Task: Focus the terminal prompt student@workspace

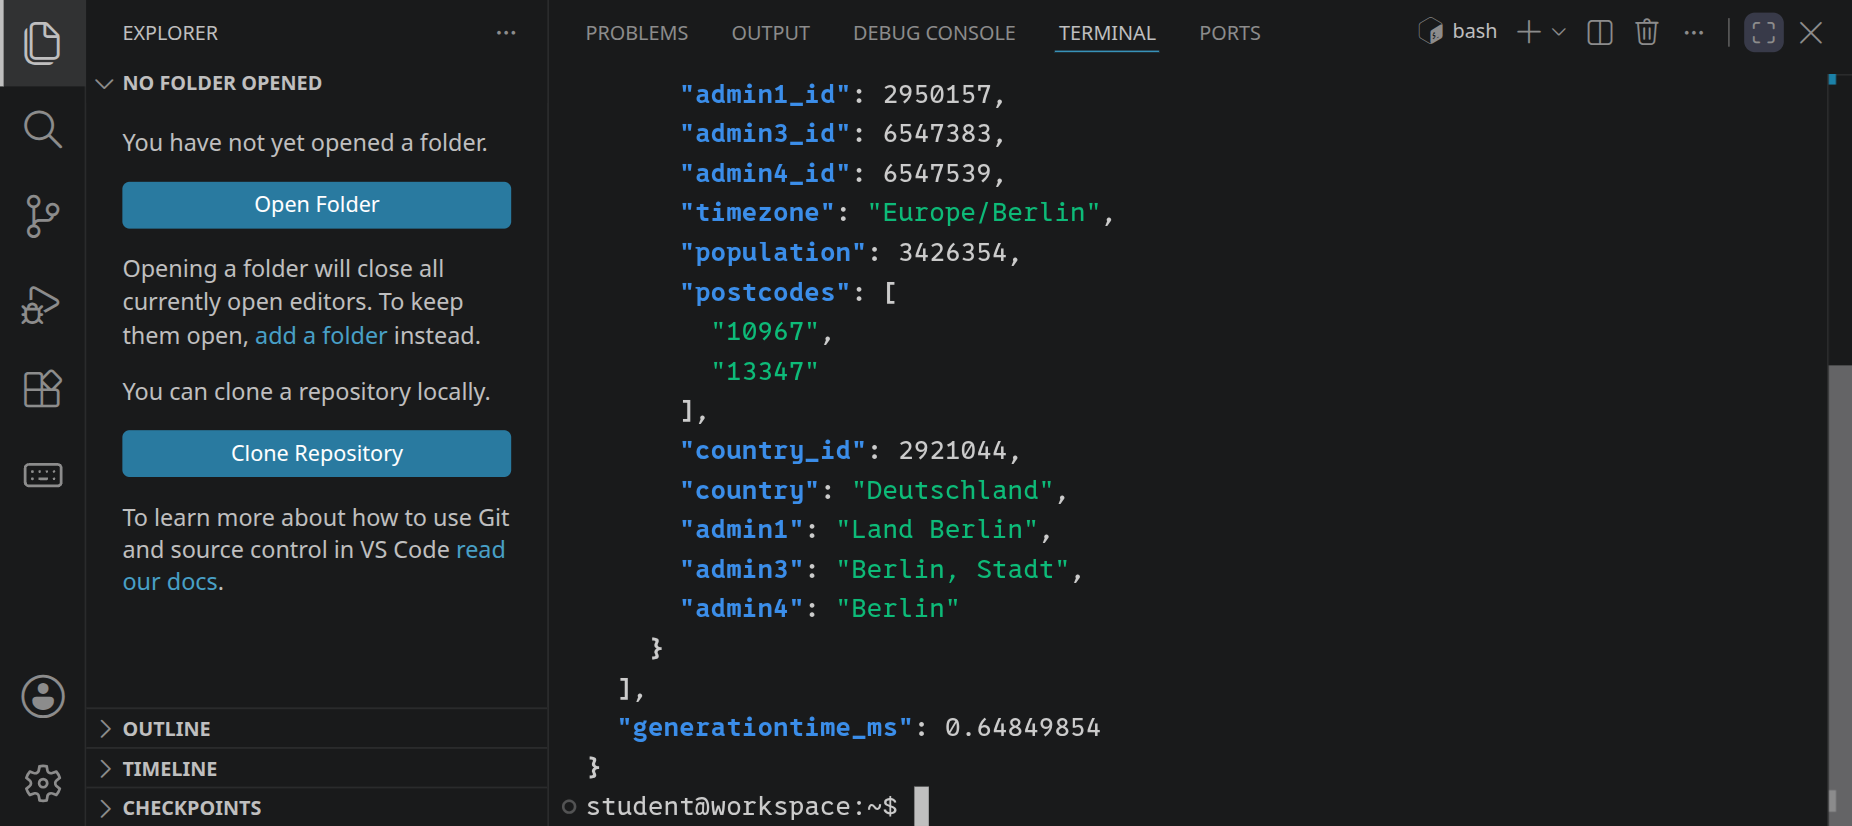Action: pyautogui.click(x=741, y=806)
